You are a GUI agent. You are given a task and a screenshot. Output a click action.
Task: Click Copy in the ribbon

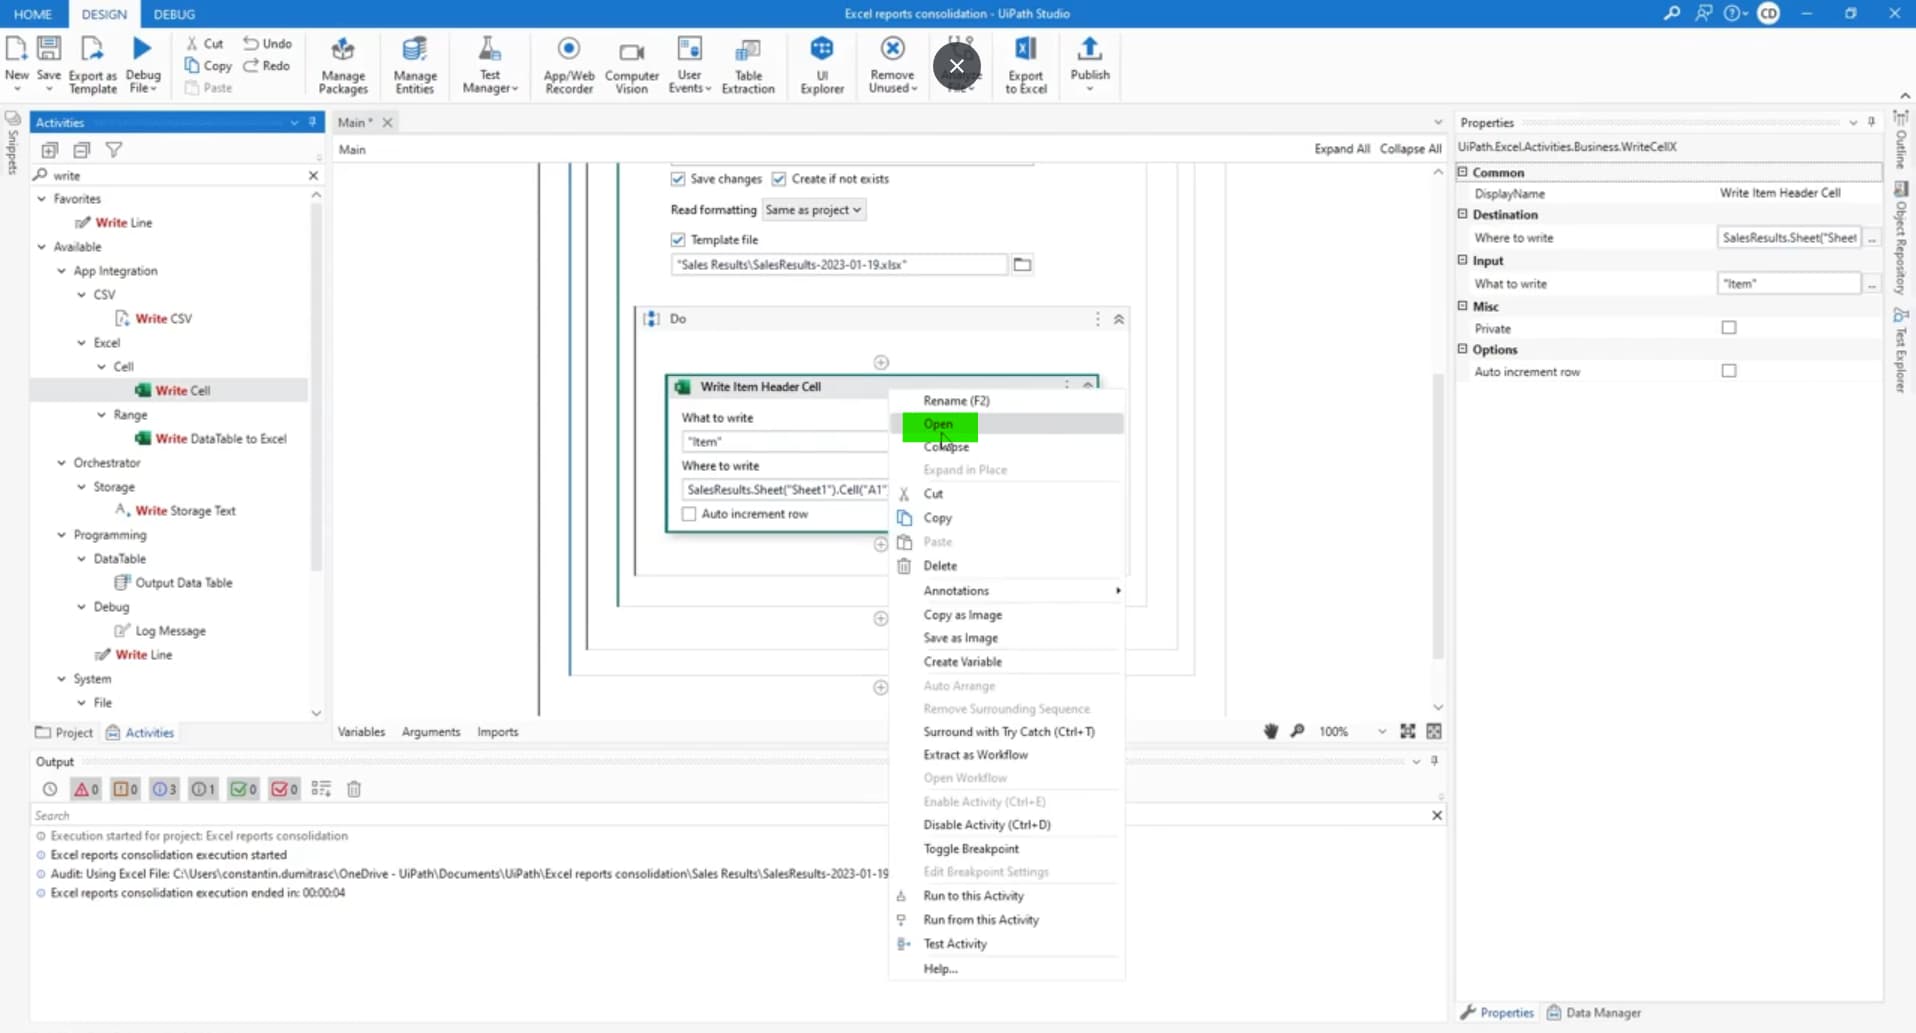pos(207,66)
